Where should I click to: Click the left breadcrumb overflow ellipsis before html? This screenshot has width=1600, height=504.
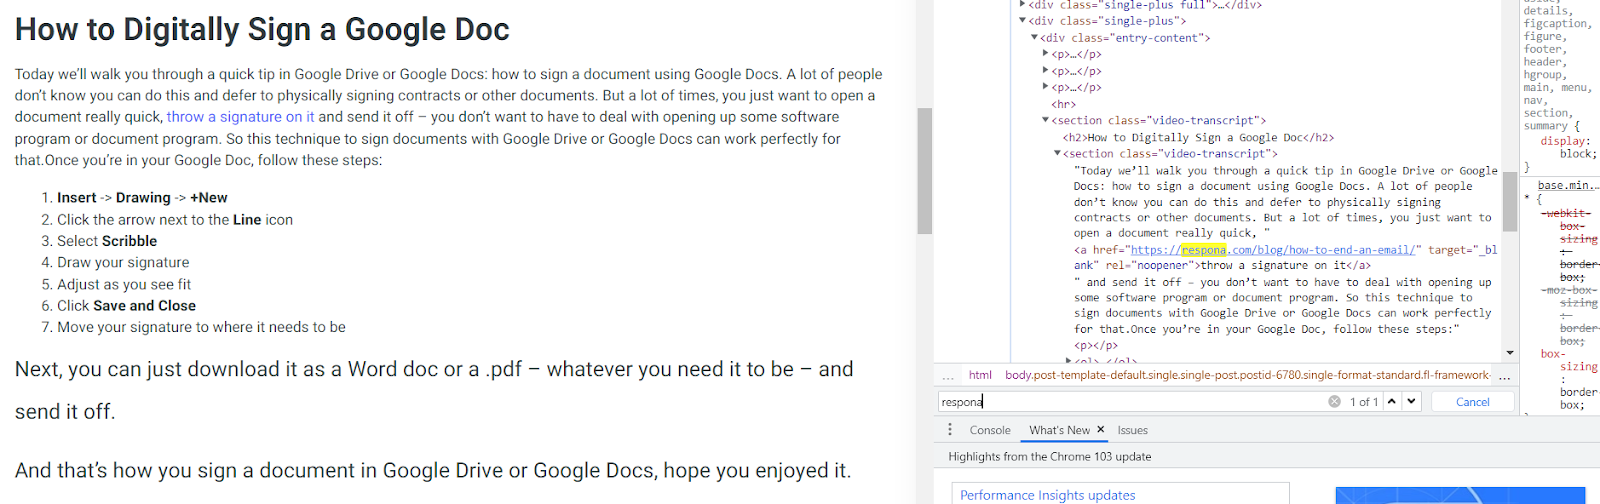pos(948,376)
